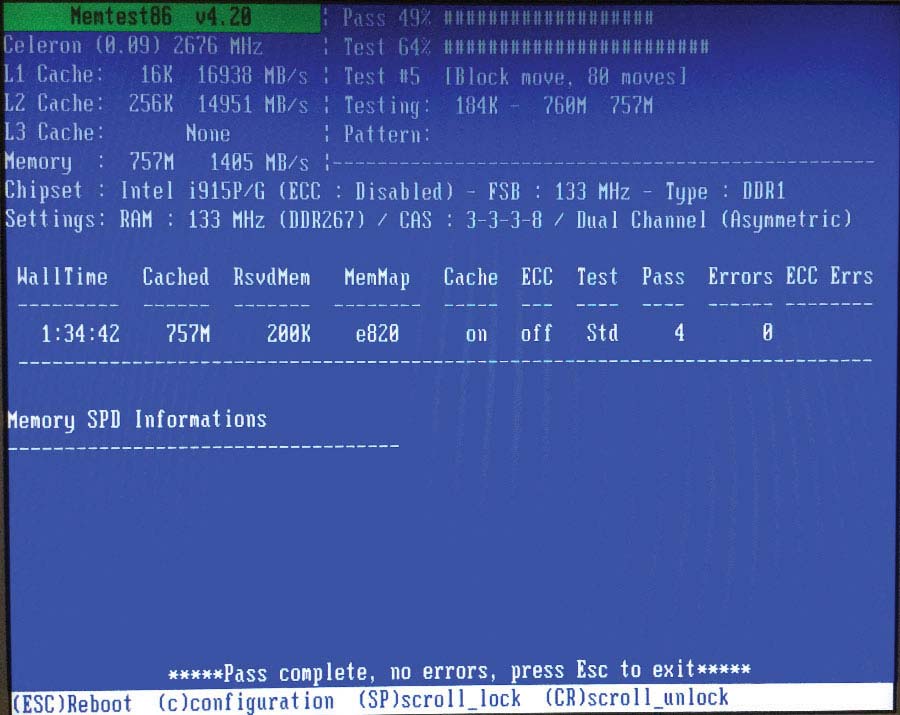Click the WallTime value 1:34:42
This screenshot has height=715, width=900.
click(80, 333)
